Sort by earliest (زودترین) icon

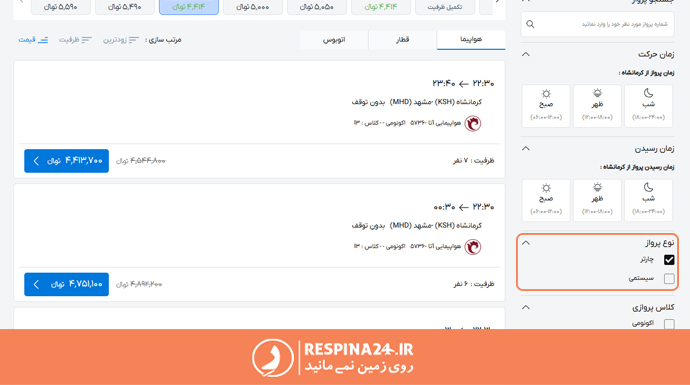(x=134, y=40)
